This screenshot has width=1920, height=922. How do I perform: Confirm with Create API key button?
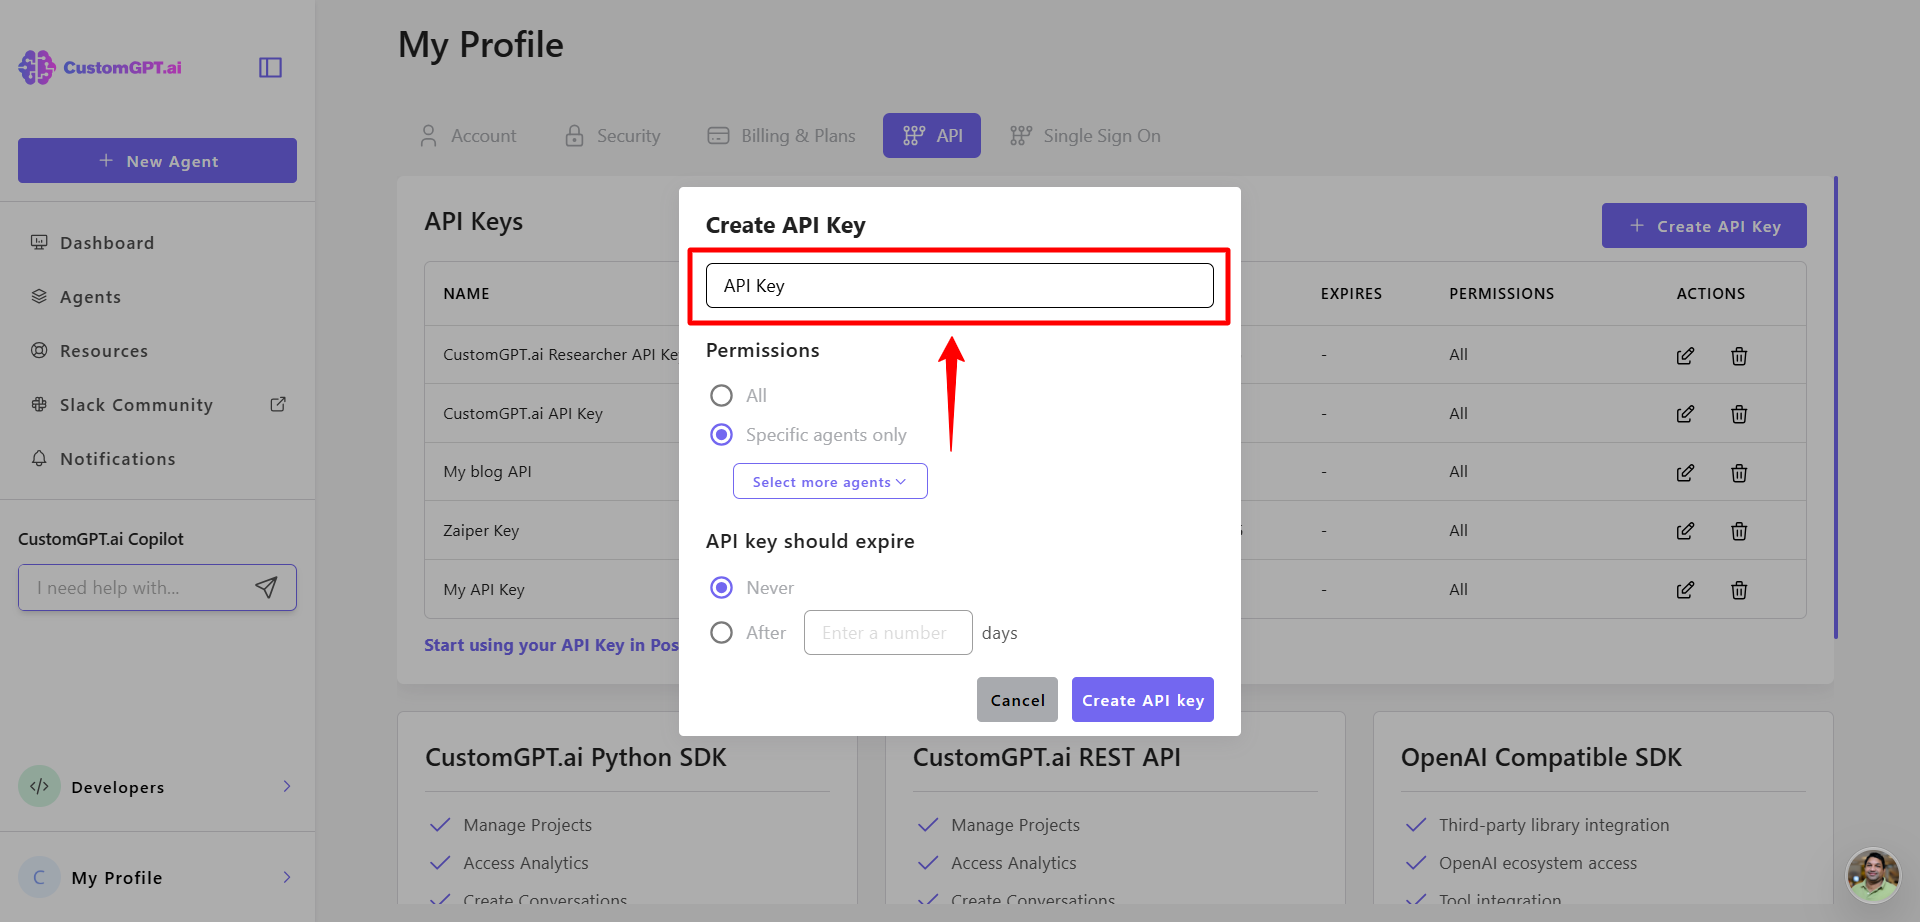pyautogui.click(x=1143, y=699)
